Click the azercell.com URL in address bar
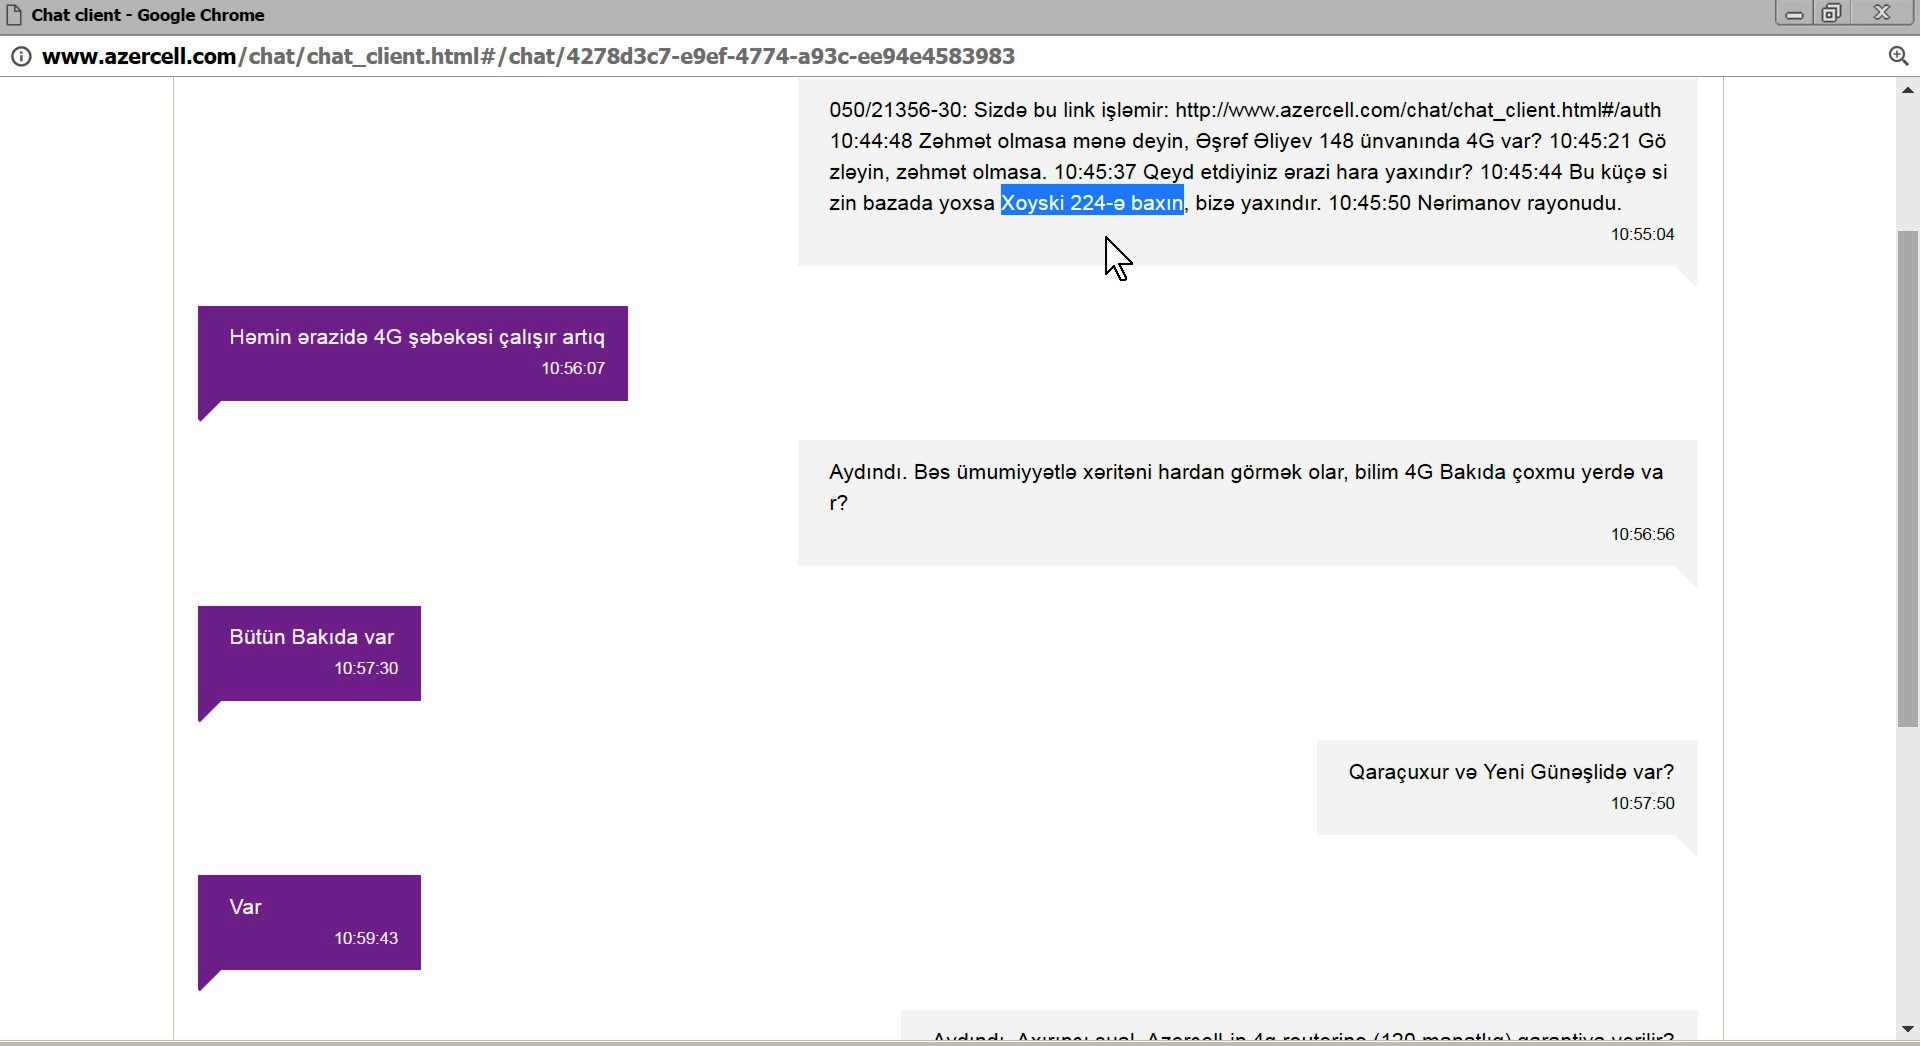Viewport: 1921px width, 1046px height. (528, 57)
